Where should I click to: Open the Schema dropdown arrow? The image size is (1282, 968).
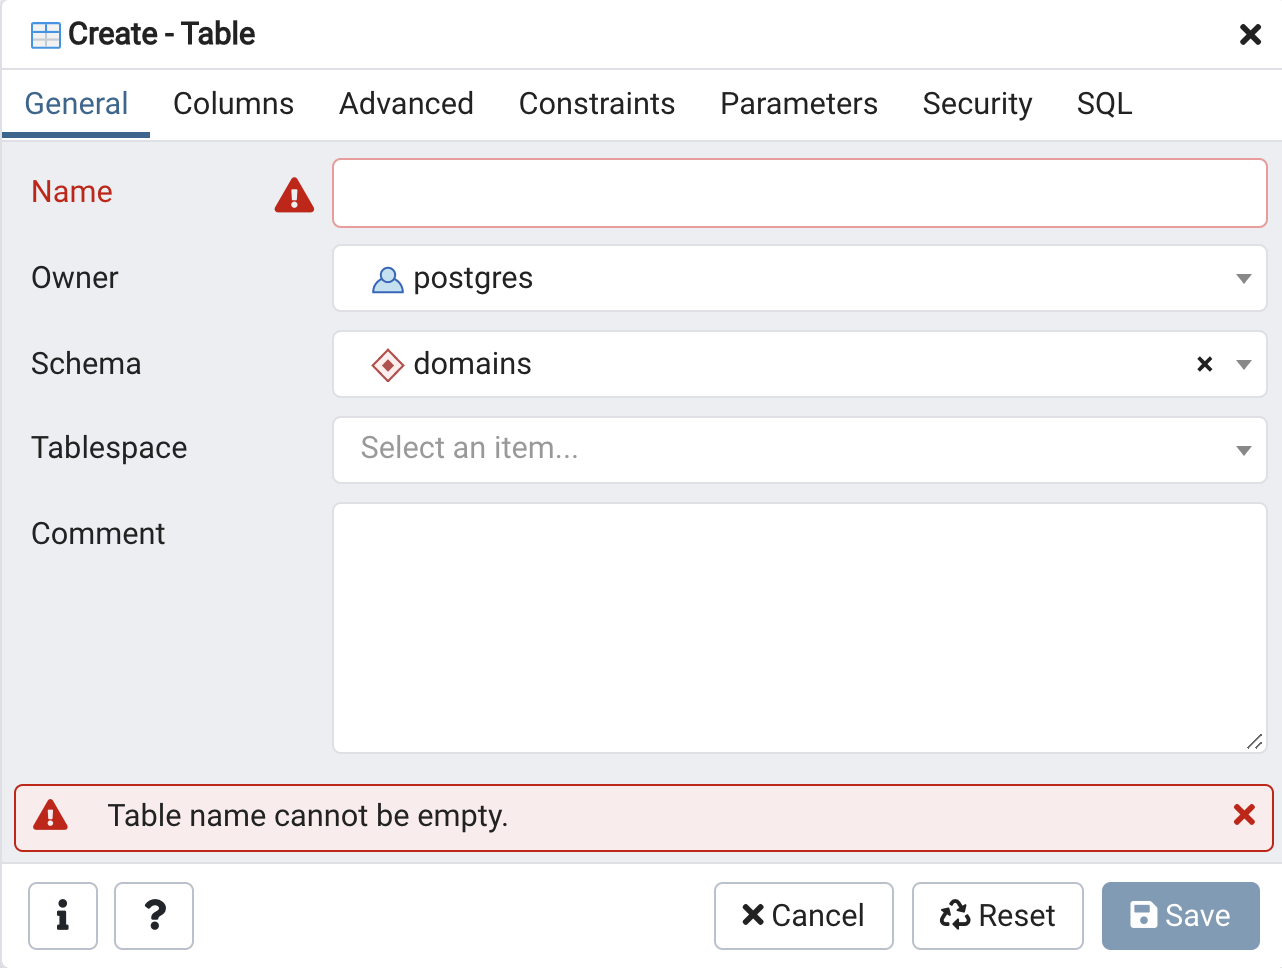point(1243,364)
